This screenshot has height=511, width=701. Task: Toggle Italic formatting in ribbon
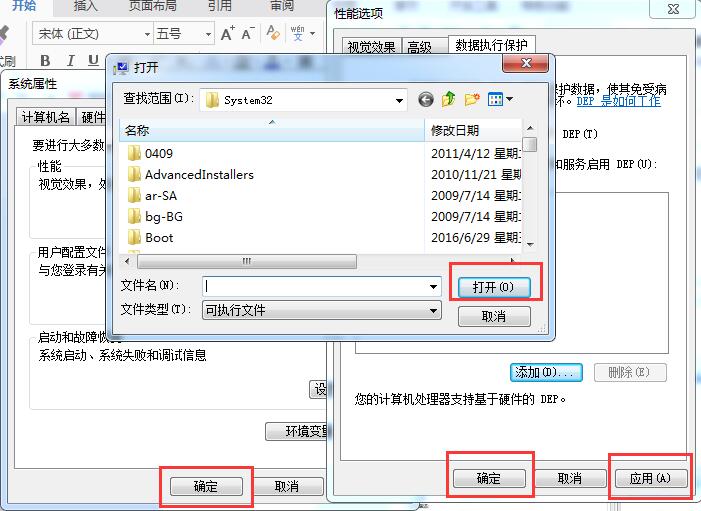pos(70,60)
